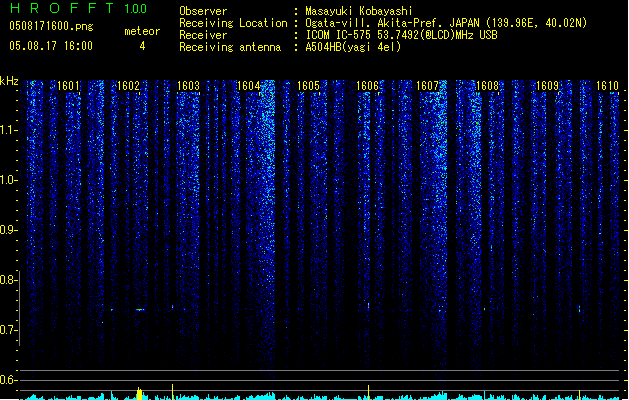
Task: Click the 0.7 frequency axis label
Action: tap(7, 330)
